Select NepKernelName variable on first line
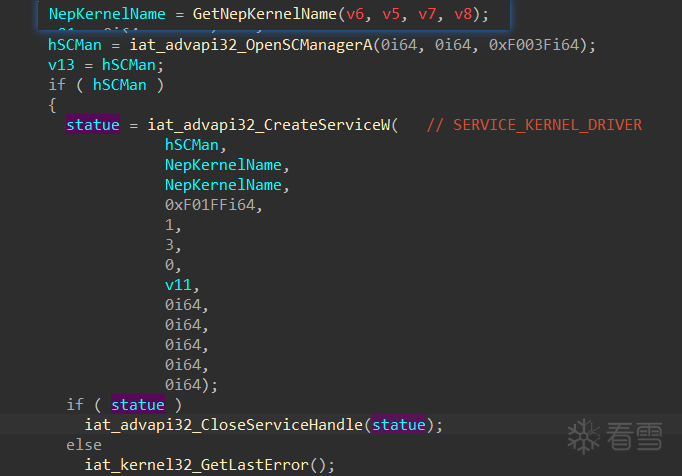The height and width of the screenshot is (476, 682). click(x=107, y=14)
